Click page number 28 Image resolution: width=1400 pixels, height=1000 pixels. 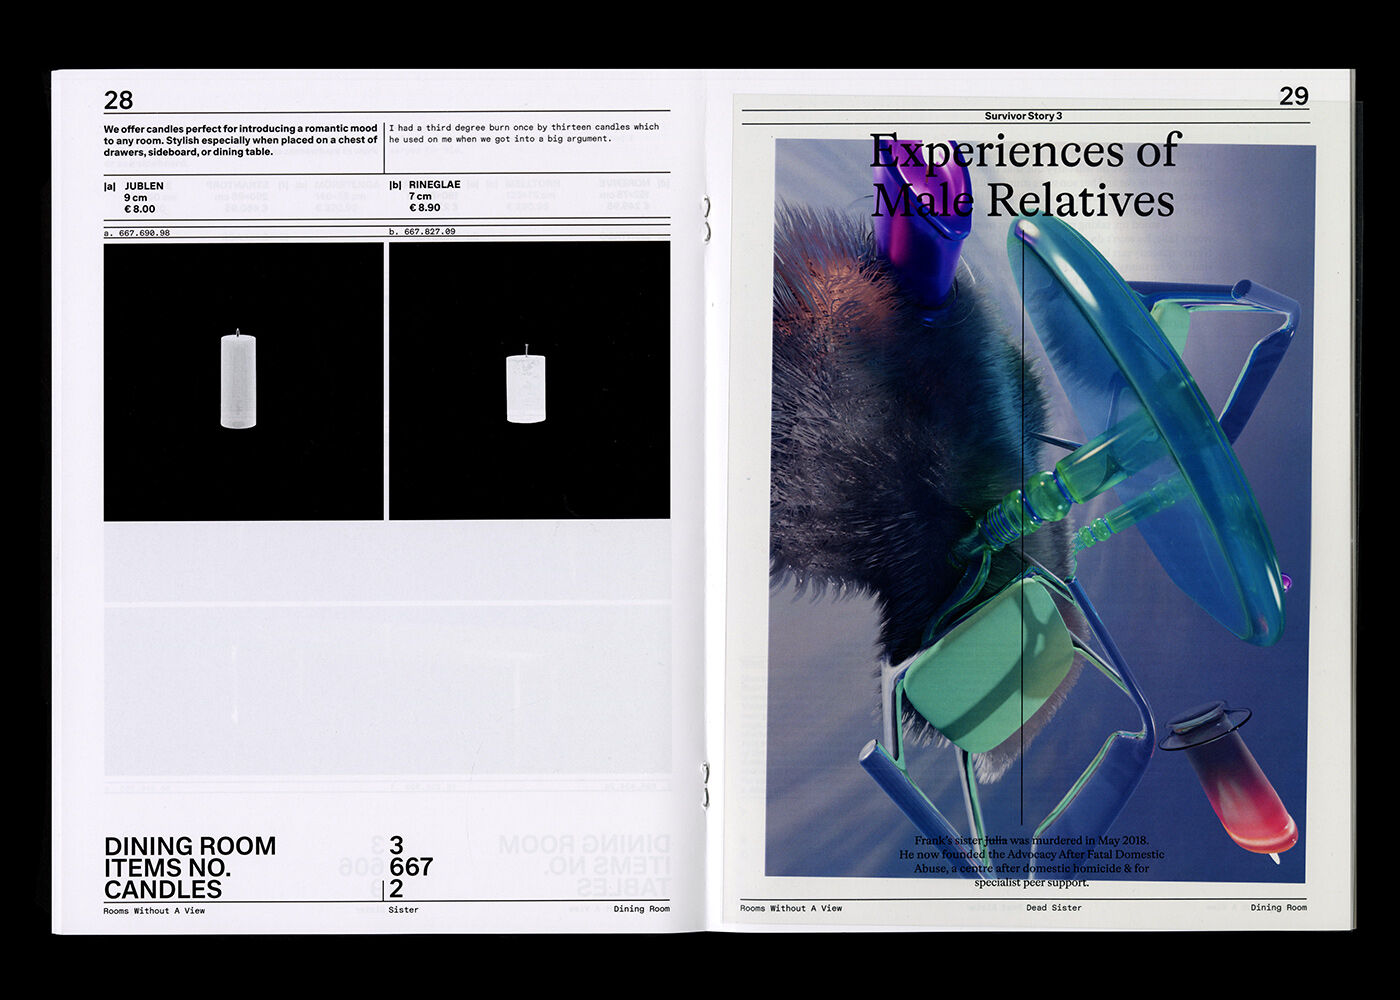point(118,100)
